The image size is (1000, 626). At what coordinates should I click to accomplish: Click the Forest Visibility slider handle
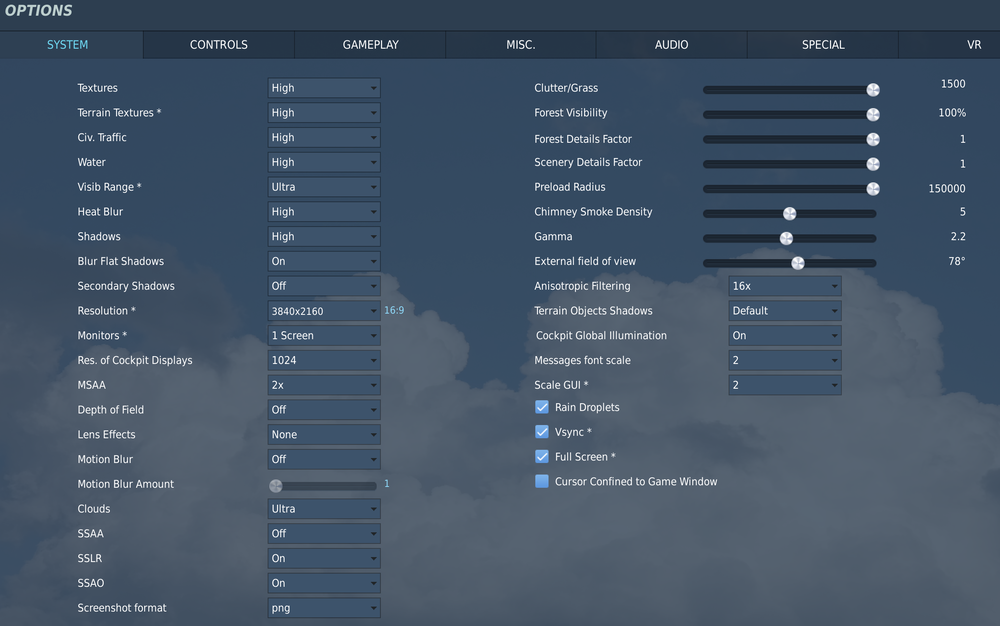point(873,115)
